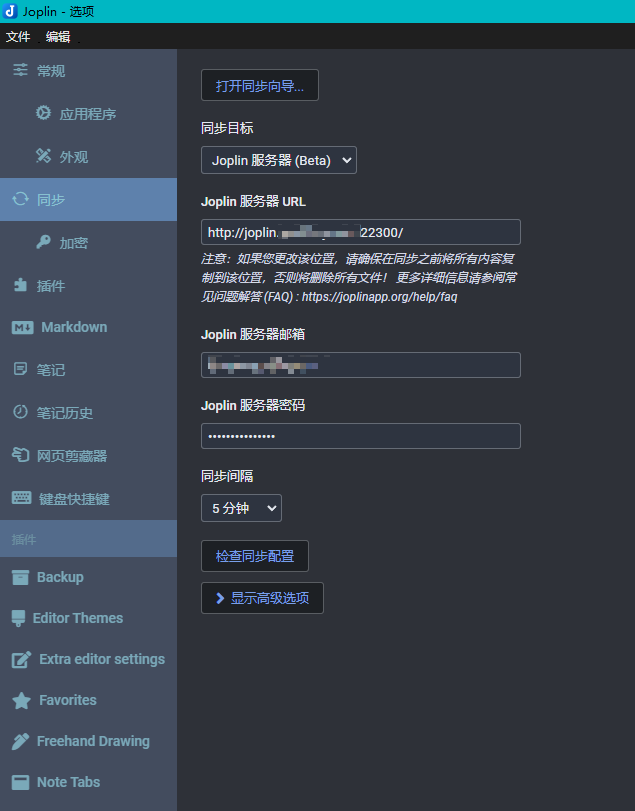Click the Joplin 服务器 URL input field

[x=361, y=232]
